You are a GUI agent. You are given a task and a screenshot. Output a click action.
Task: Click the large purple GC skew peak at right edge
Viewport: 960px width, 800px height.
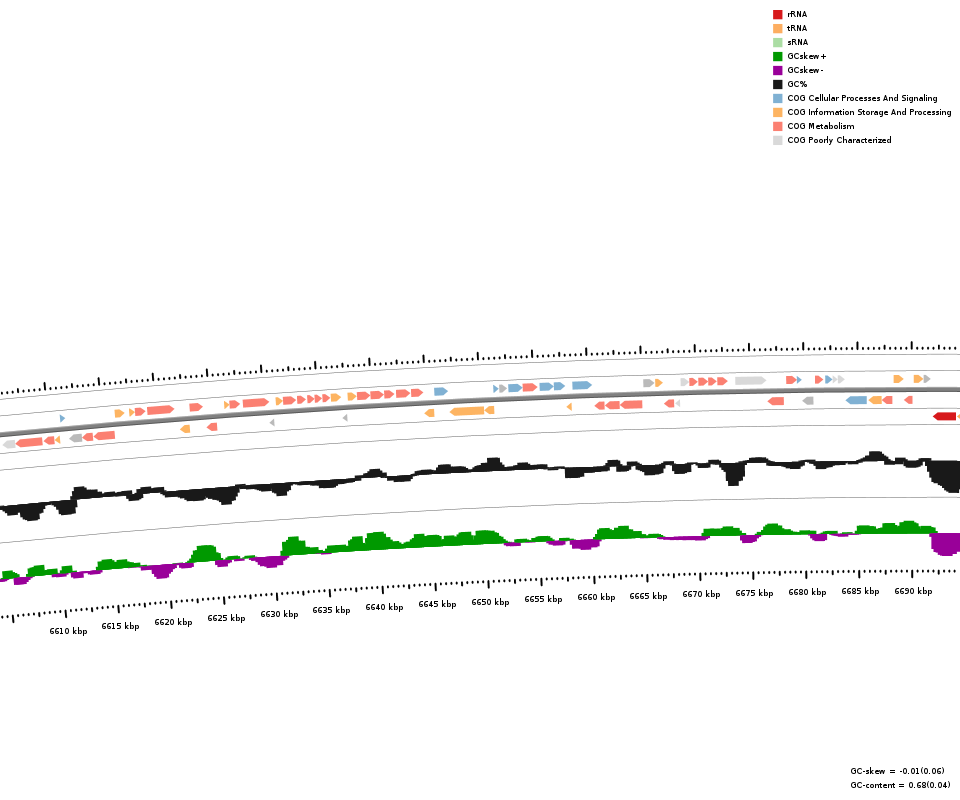[x=945, y=544]
